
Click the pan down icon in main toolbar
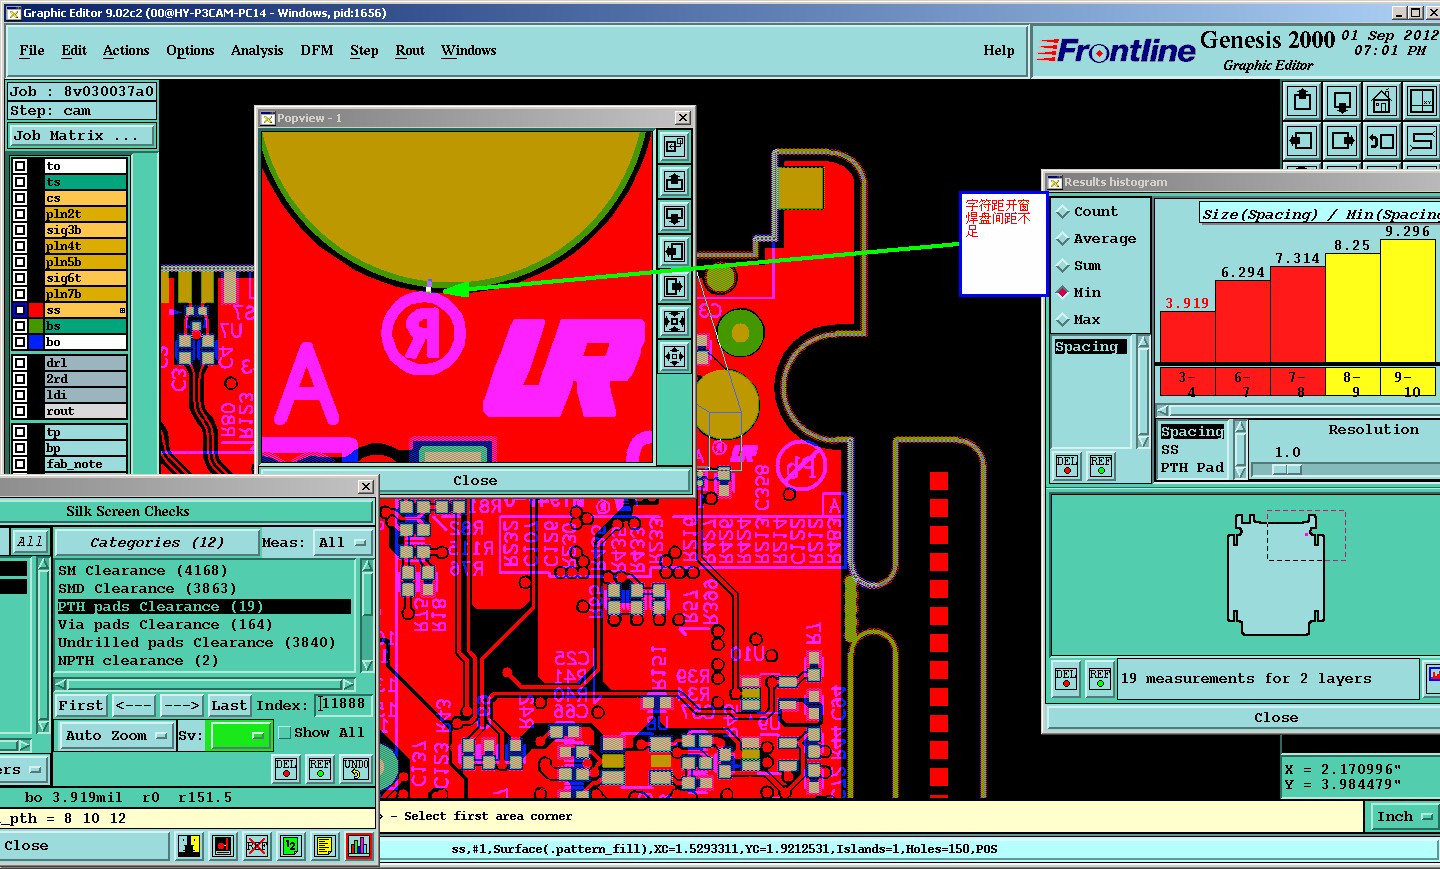pyautogui.click(x=1342, y=101)
